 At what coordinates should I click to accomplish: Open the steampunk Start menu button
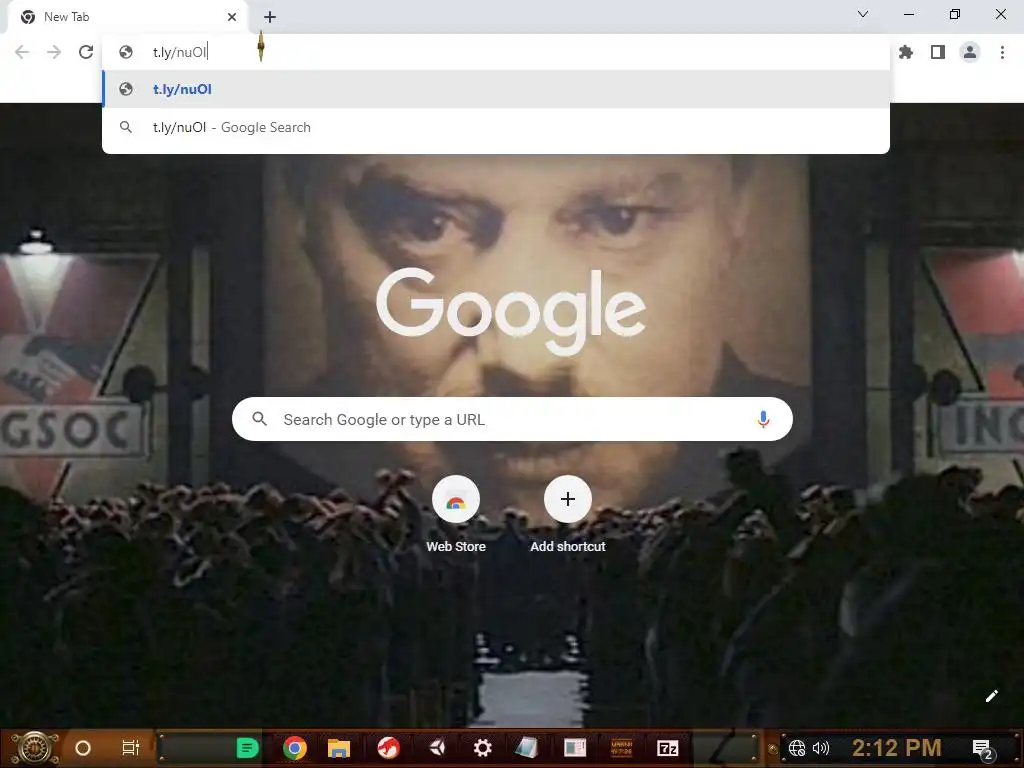[35, 748]
